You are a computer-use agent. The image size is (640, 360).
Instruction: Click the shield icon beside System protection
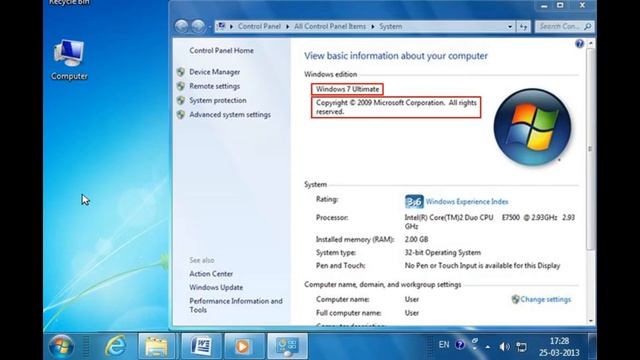click(181, 100)
